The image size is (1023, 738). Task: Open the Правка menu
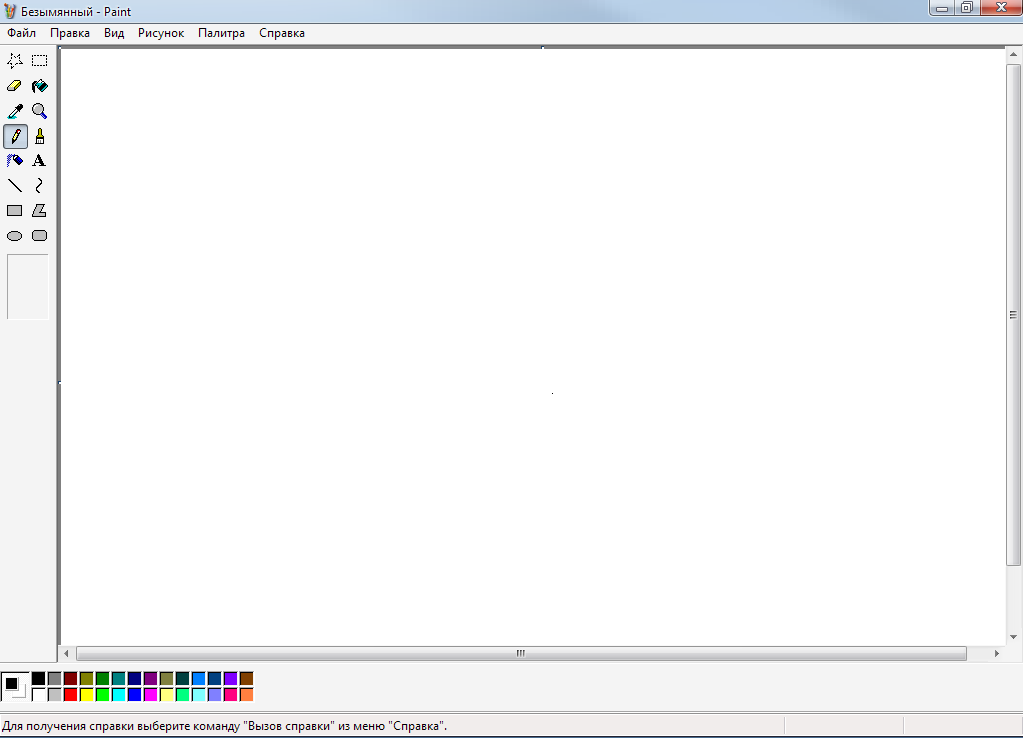pyautogui.click(x=70, y=33)
